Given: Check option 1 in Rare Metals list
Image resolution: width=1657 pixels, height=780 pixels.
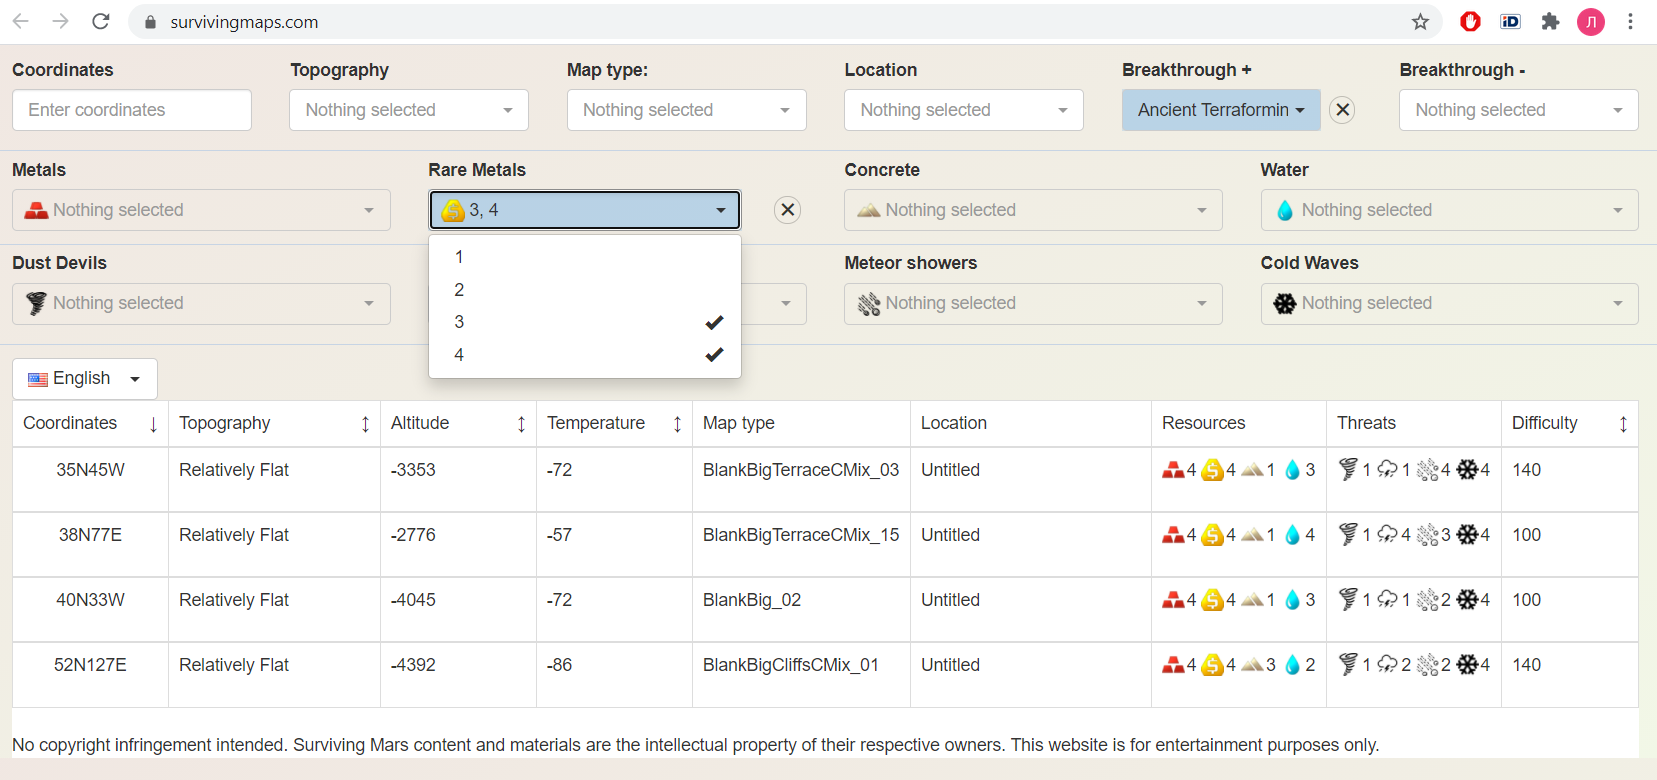Looking at the screenshot, I should [584, 257].
